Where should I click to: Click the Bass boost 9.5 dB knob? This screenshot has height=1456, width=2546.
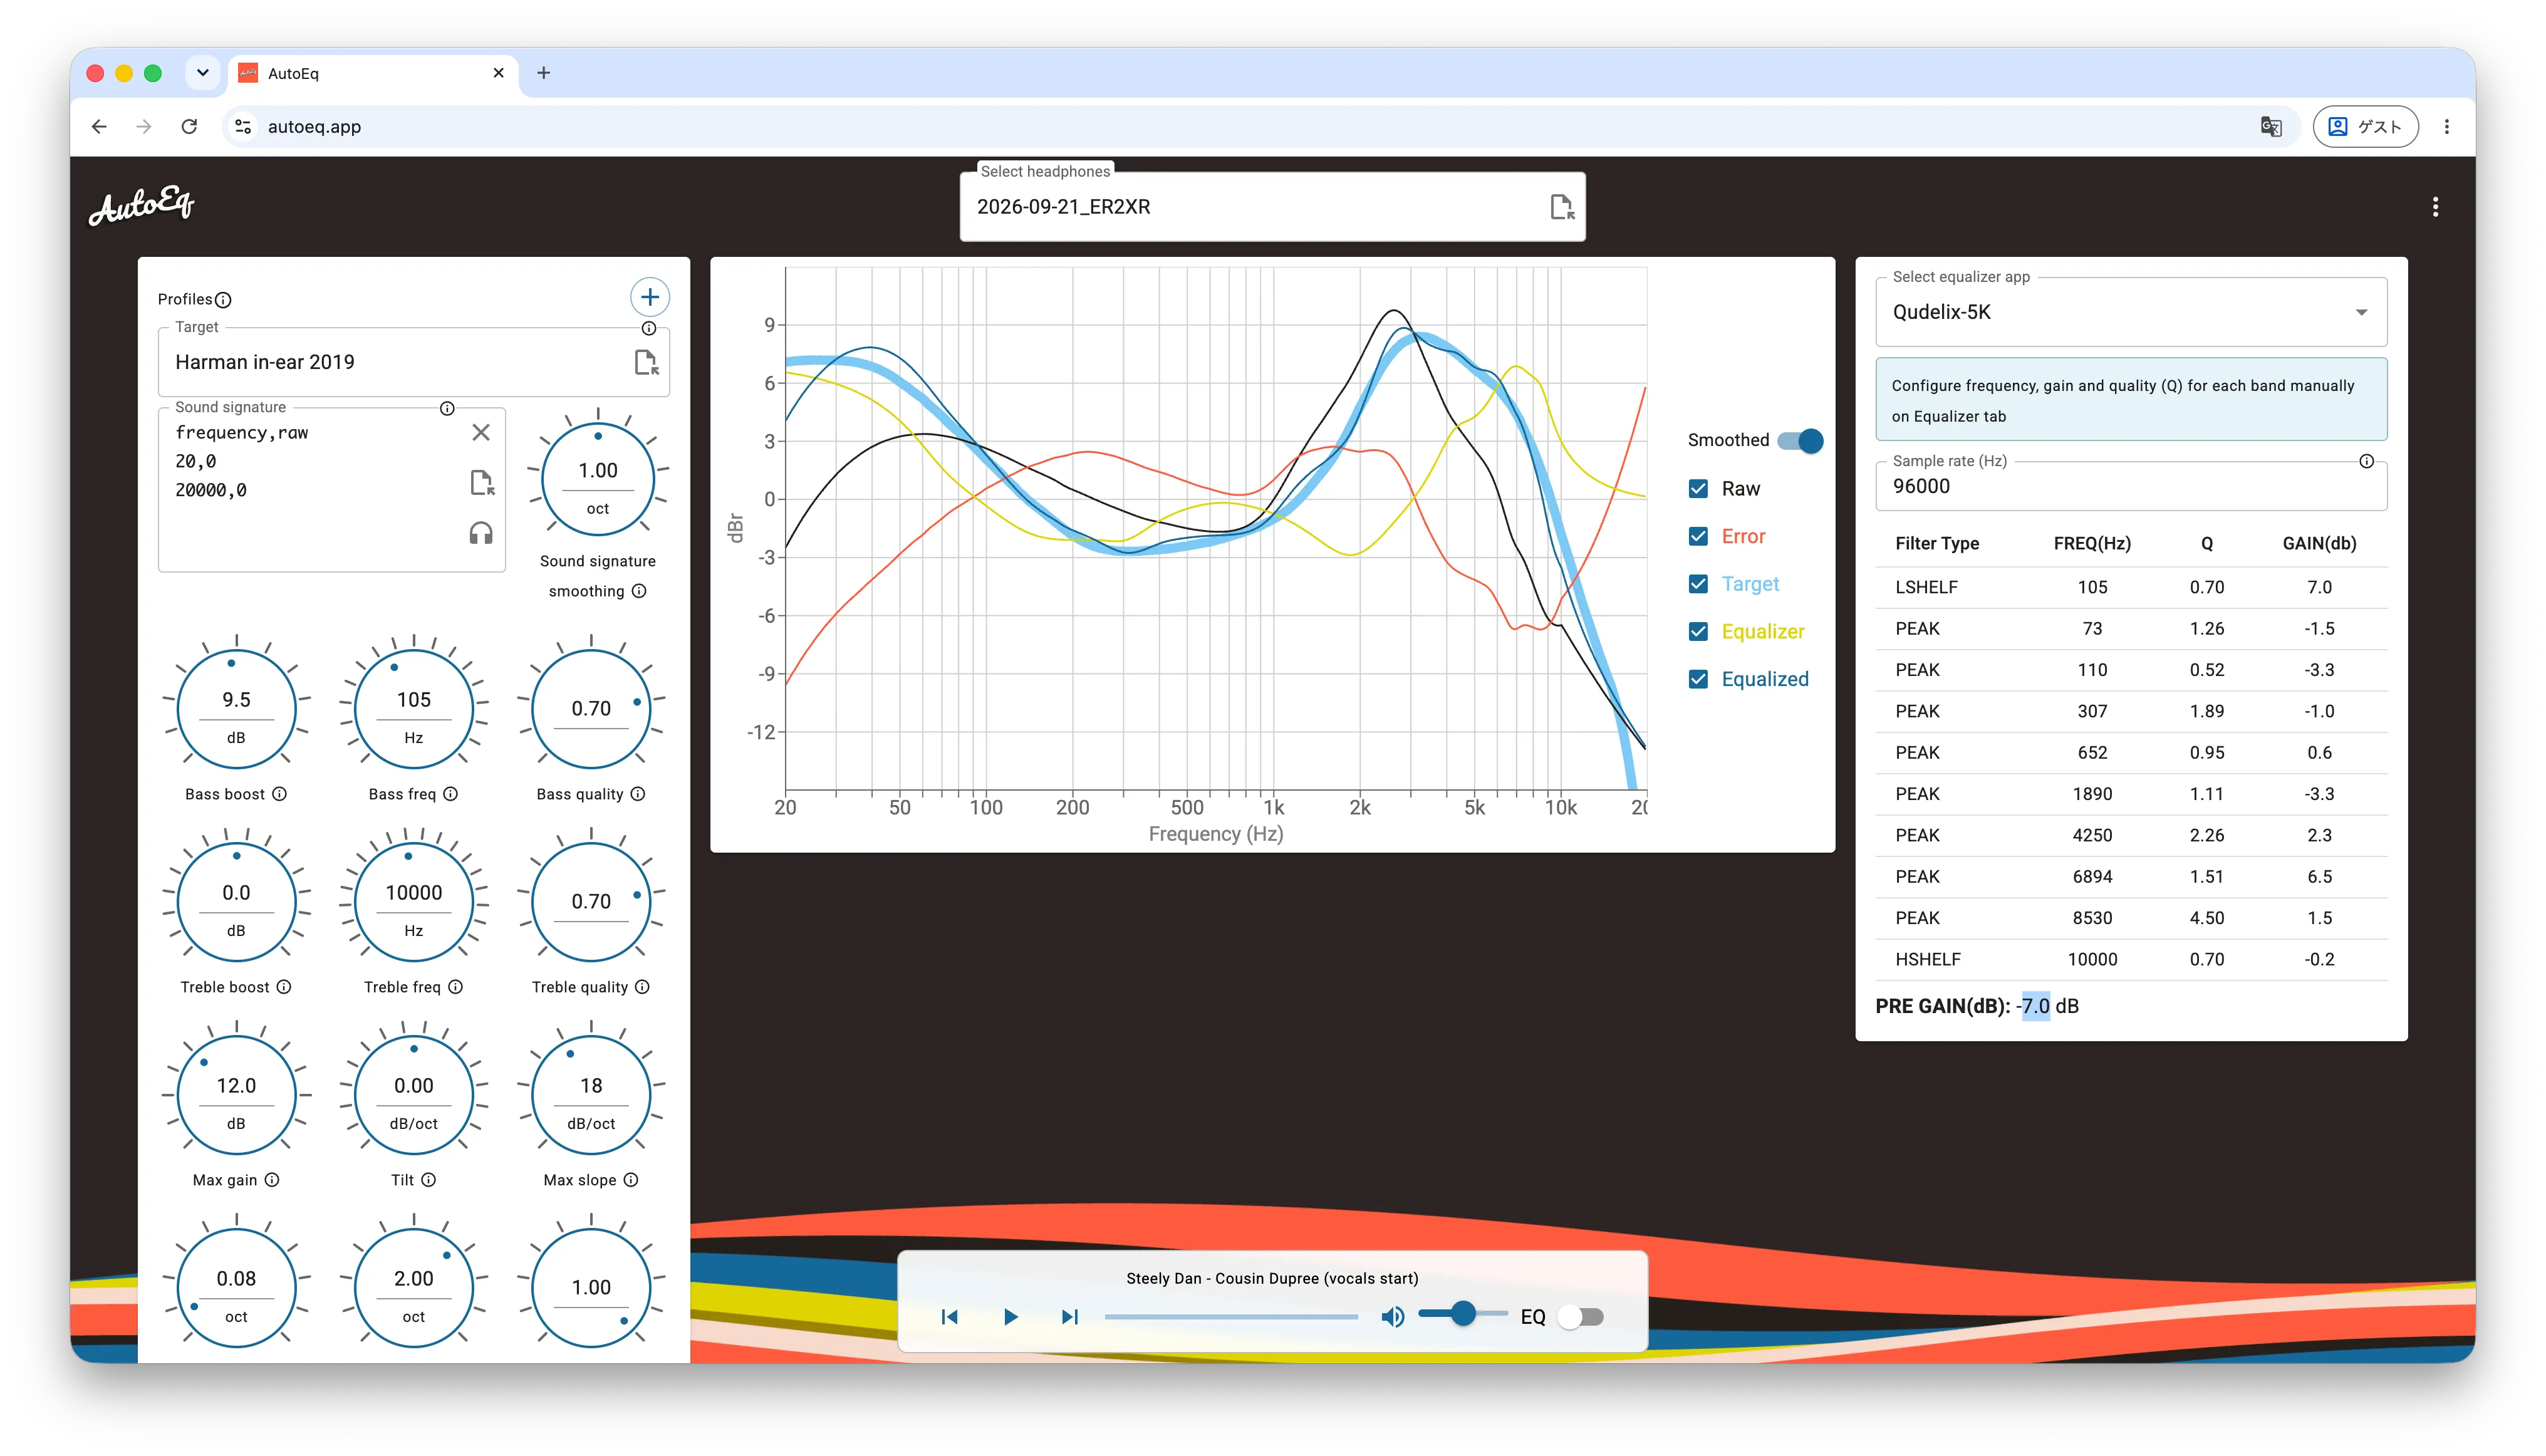[236, 708]
